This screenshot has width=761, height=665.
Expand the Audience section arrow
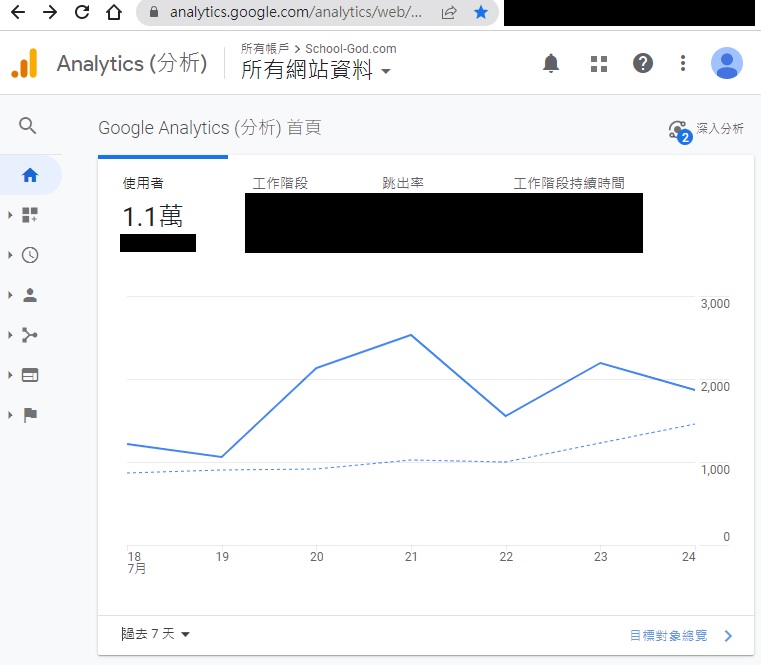[10, 295]
